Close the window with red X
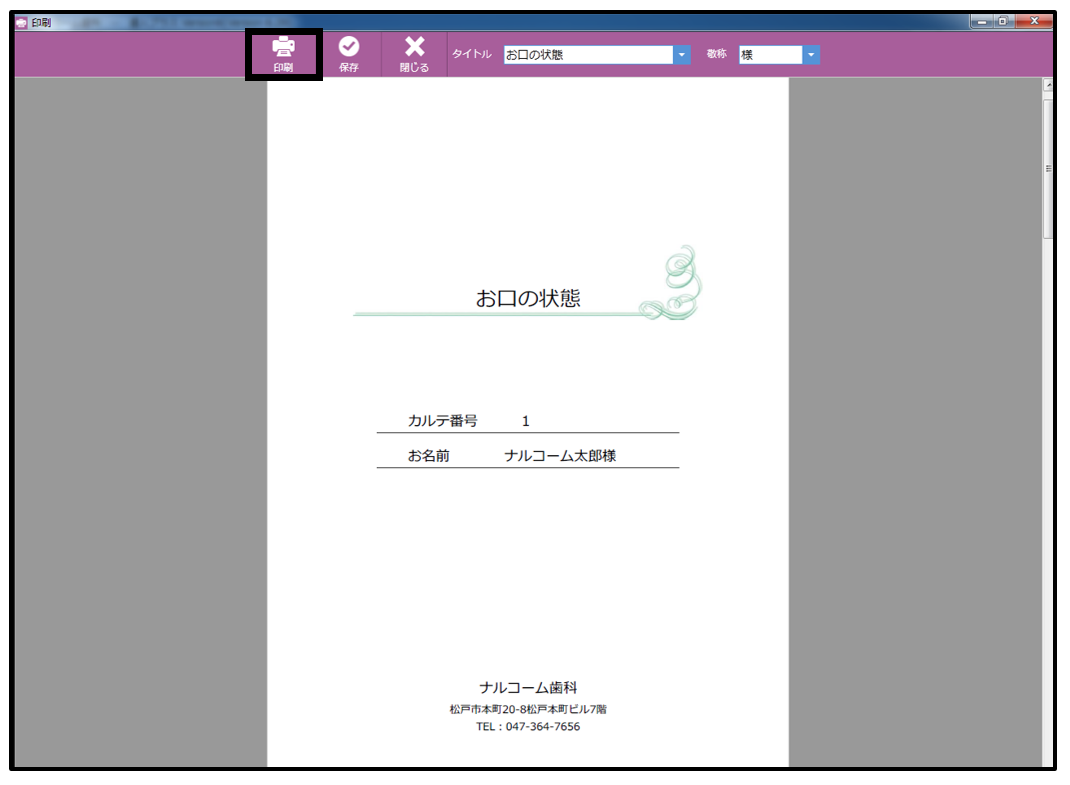 [1035, 22]
